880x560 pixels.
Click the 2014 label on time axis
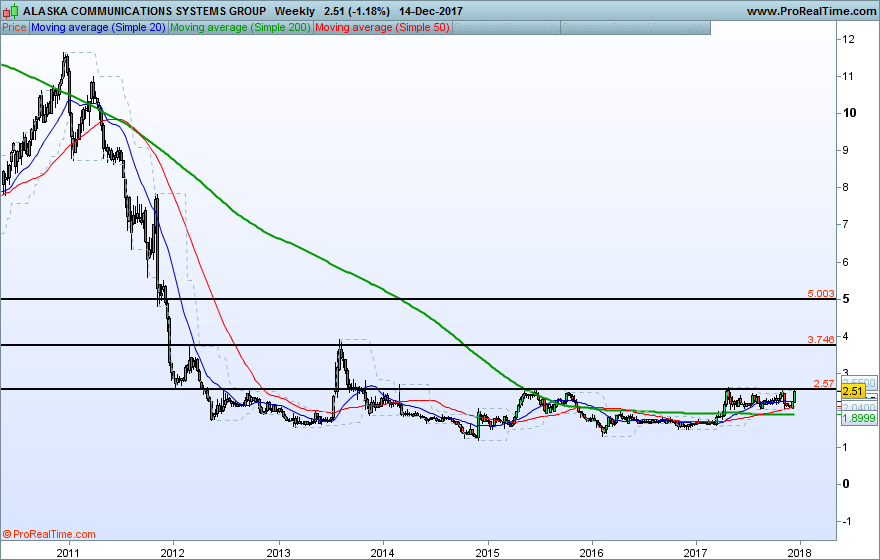point(382,553)
